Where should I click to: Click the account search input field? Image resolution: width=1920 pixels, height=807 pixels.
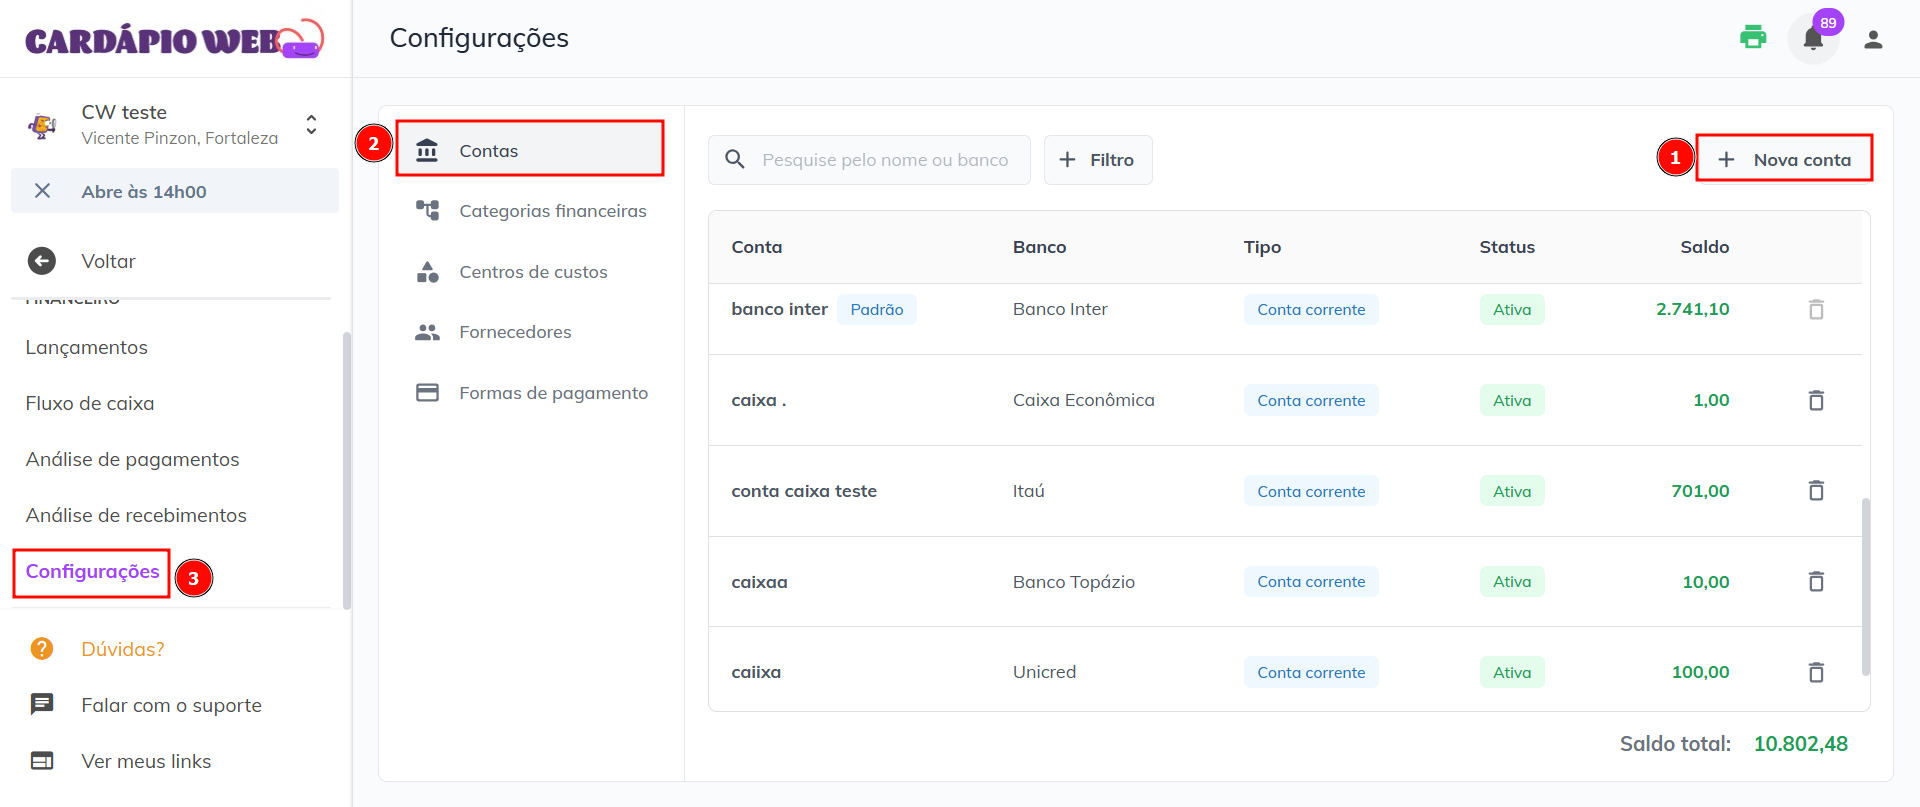[x=884, y=160]
